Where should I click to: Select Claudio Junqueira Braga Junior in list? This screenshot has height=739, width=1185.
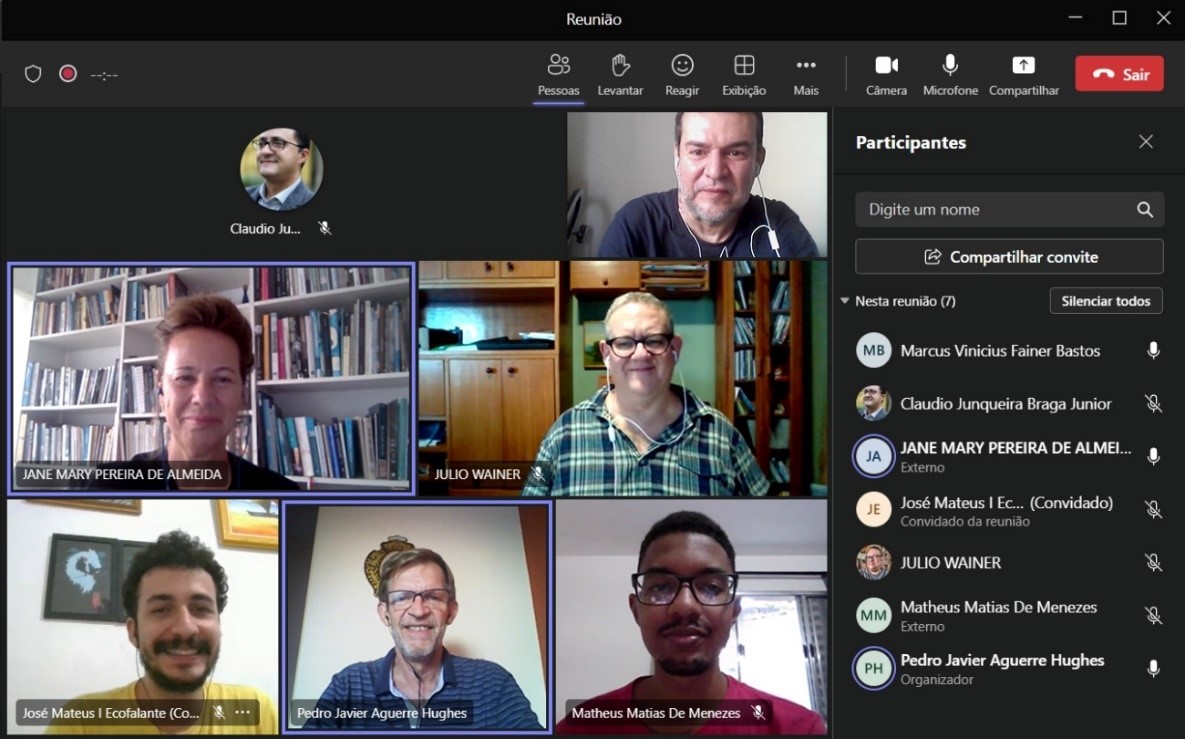1009,404
